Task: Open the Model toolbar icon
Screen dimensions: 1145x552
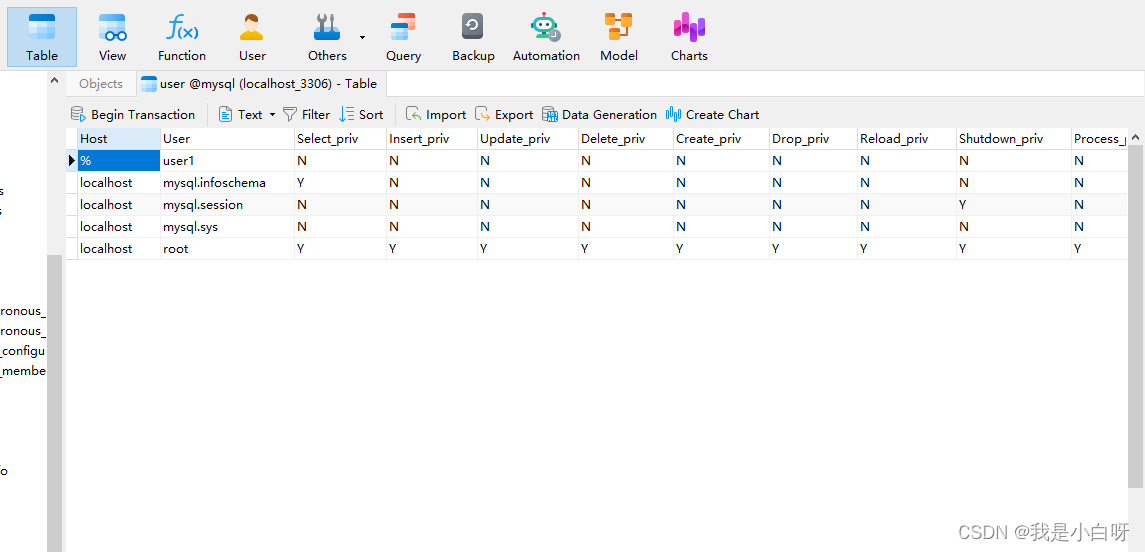Action: (619, 37)
